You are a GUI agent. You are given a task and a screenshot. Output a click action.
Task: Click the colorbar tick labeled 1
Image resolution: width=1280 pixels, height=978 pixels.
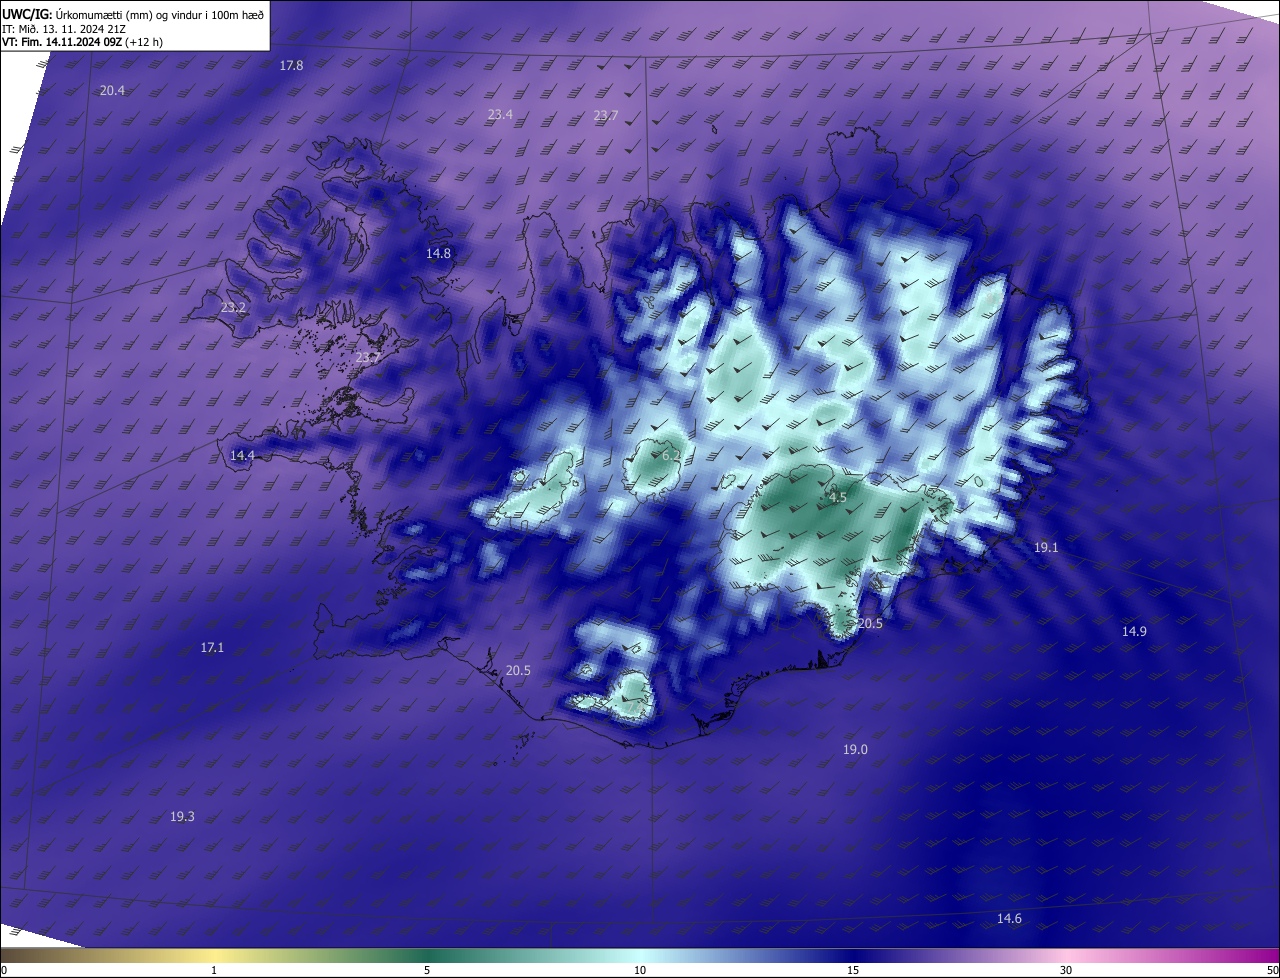214,970
